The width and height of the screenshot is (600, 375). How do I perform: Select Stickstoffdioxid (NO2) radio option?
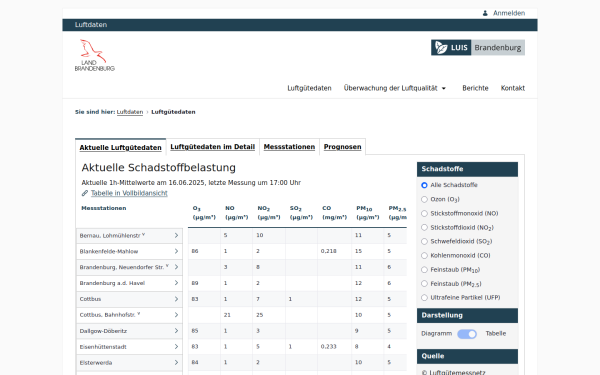point(424,227)
